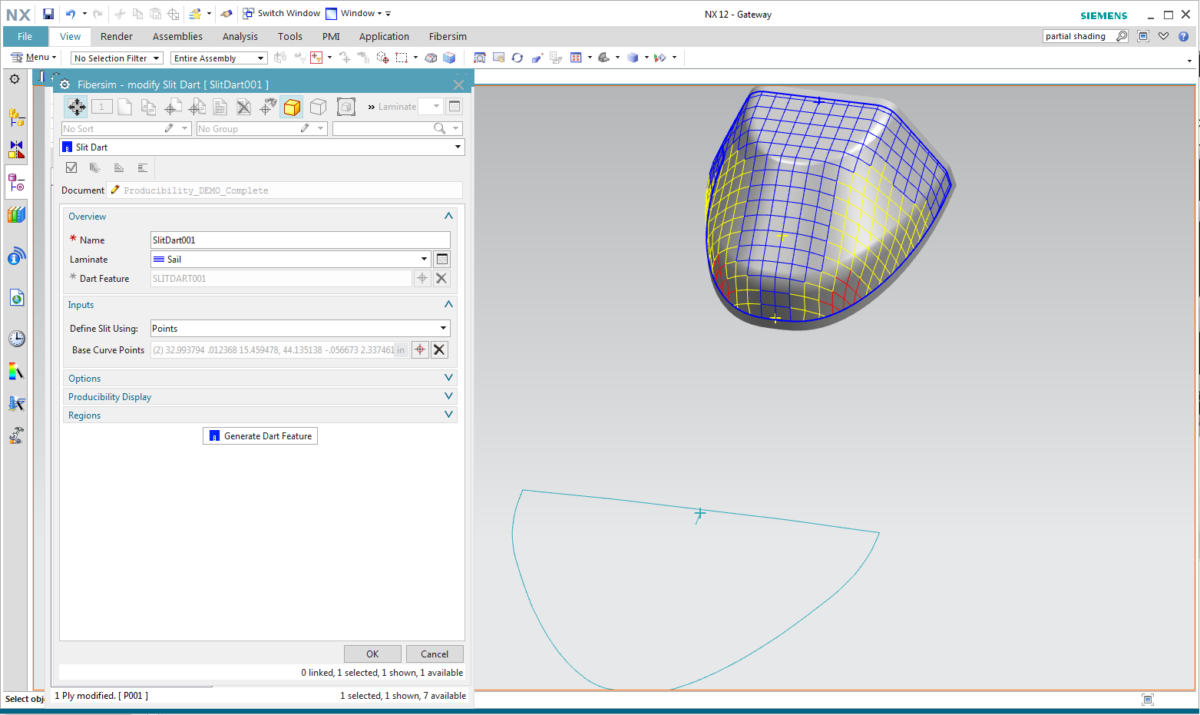
Task: Open the Part Navigator sidebar icon
Action: click(x=16, y=182)
